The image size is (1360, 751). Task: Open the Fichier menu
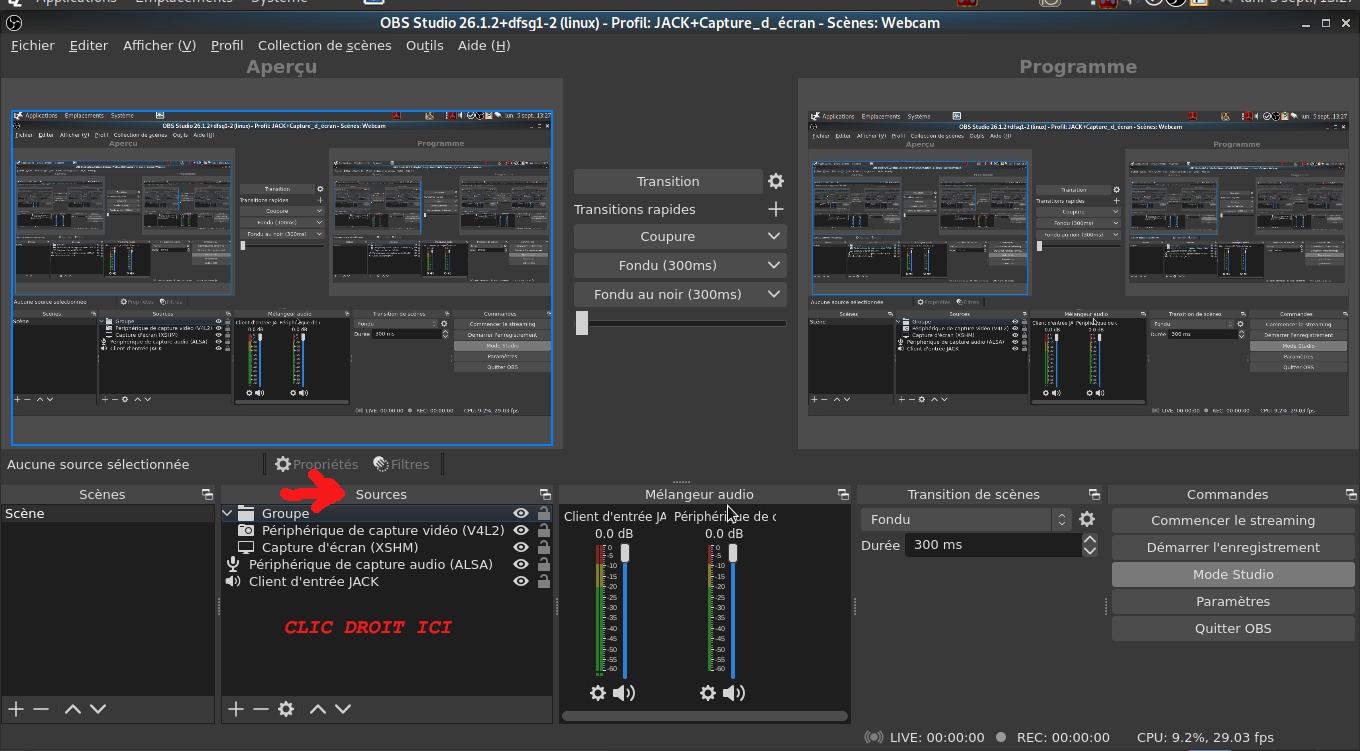coord(33,45)
